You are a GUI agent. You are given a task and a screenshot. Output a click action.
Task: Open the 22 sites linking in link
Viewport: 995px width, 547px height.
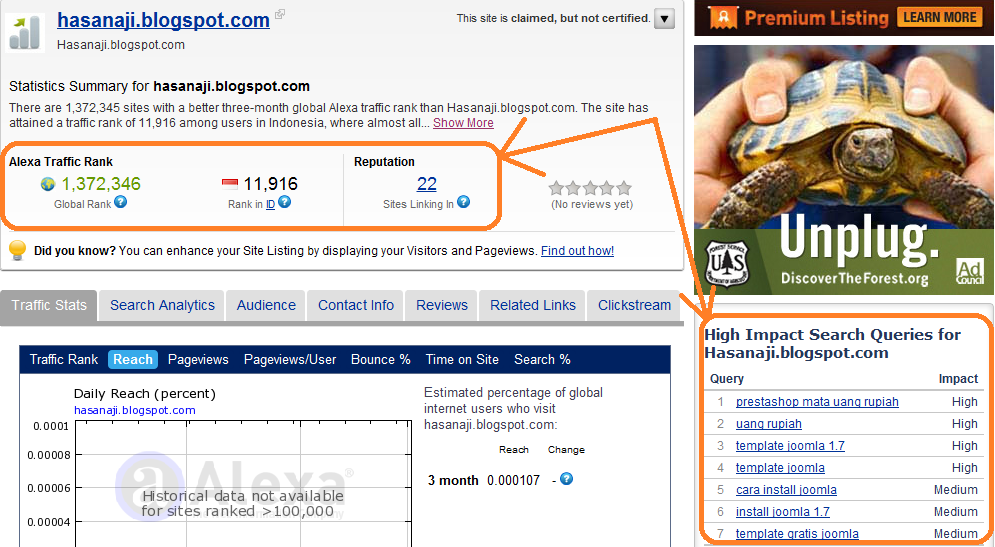click(x=426, y=184)
